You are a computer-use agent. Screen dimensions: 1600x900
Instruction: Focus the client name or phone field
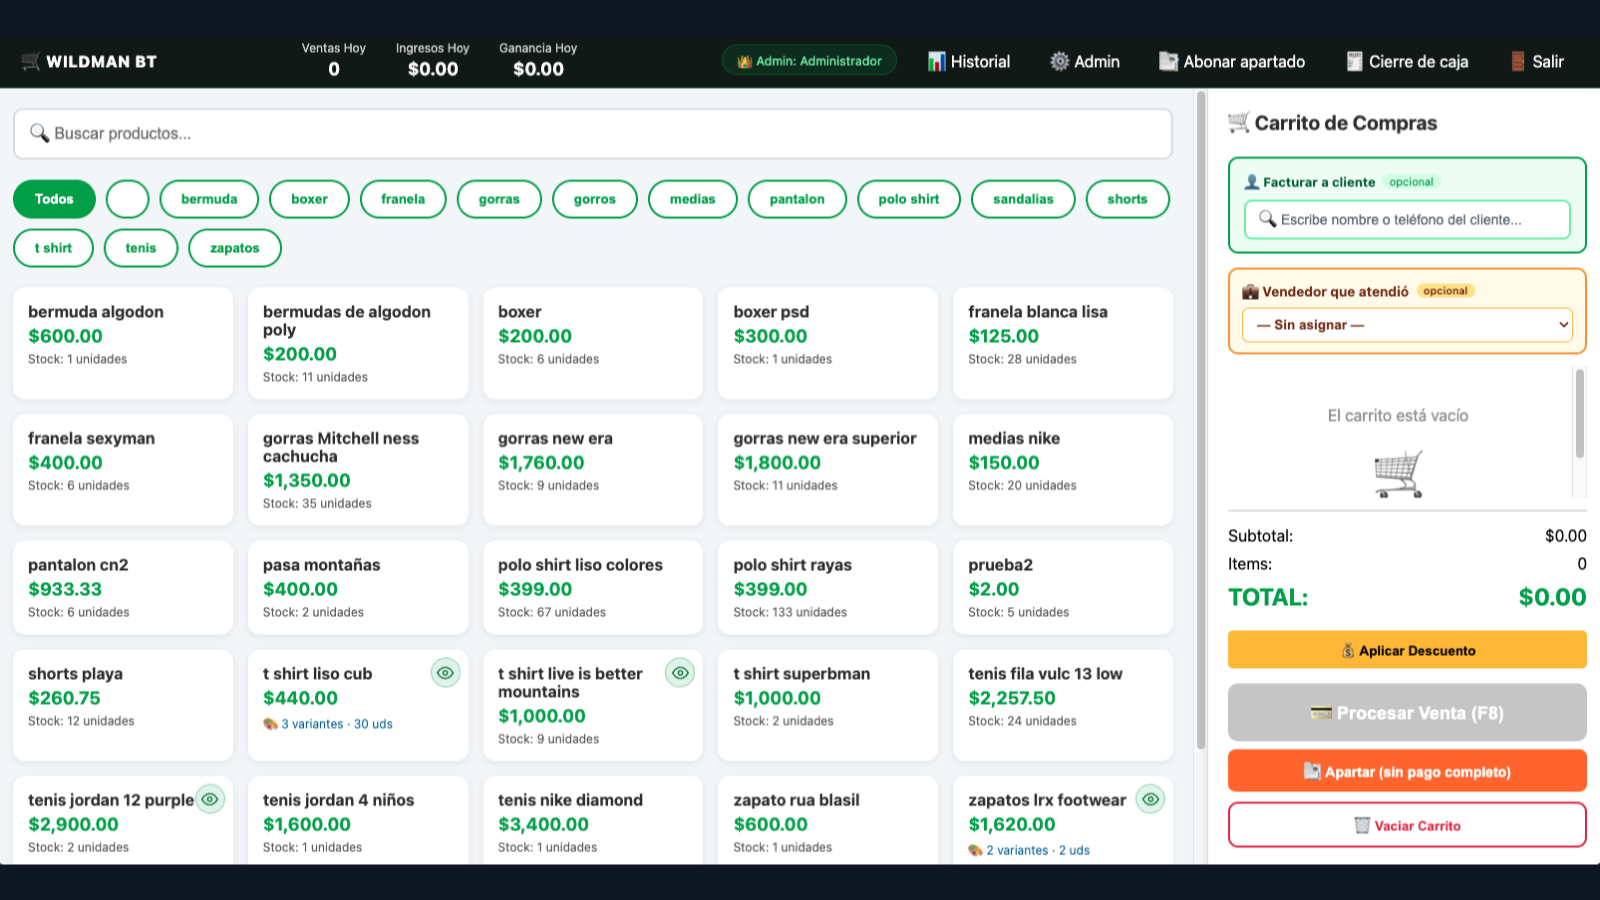click(1407, 220)
